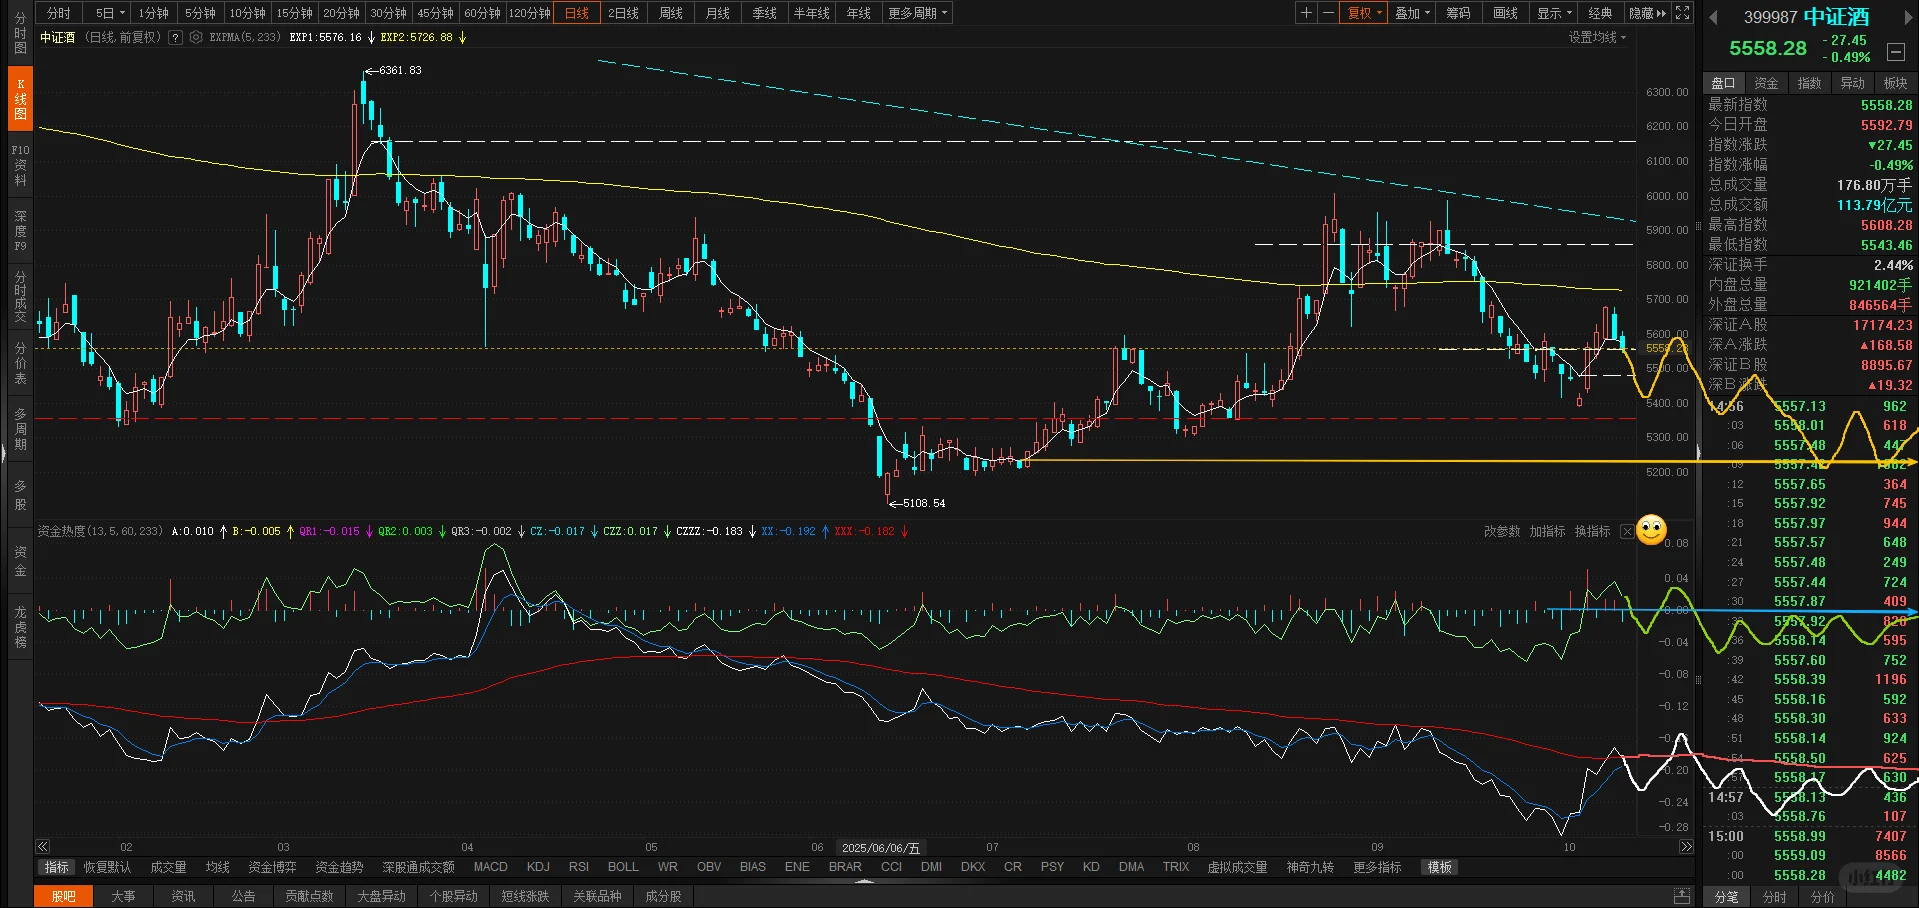Screen dimensions: 1919x908
Task: Toggle the 画线 drawing tools
Action: coord(1505,13)
